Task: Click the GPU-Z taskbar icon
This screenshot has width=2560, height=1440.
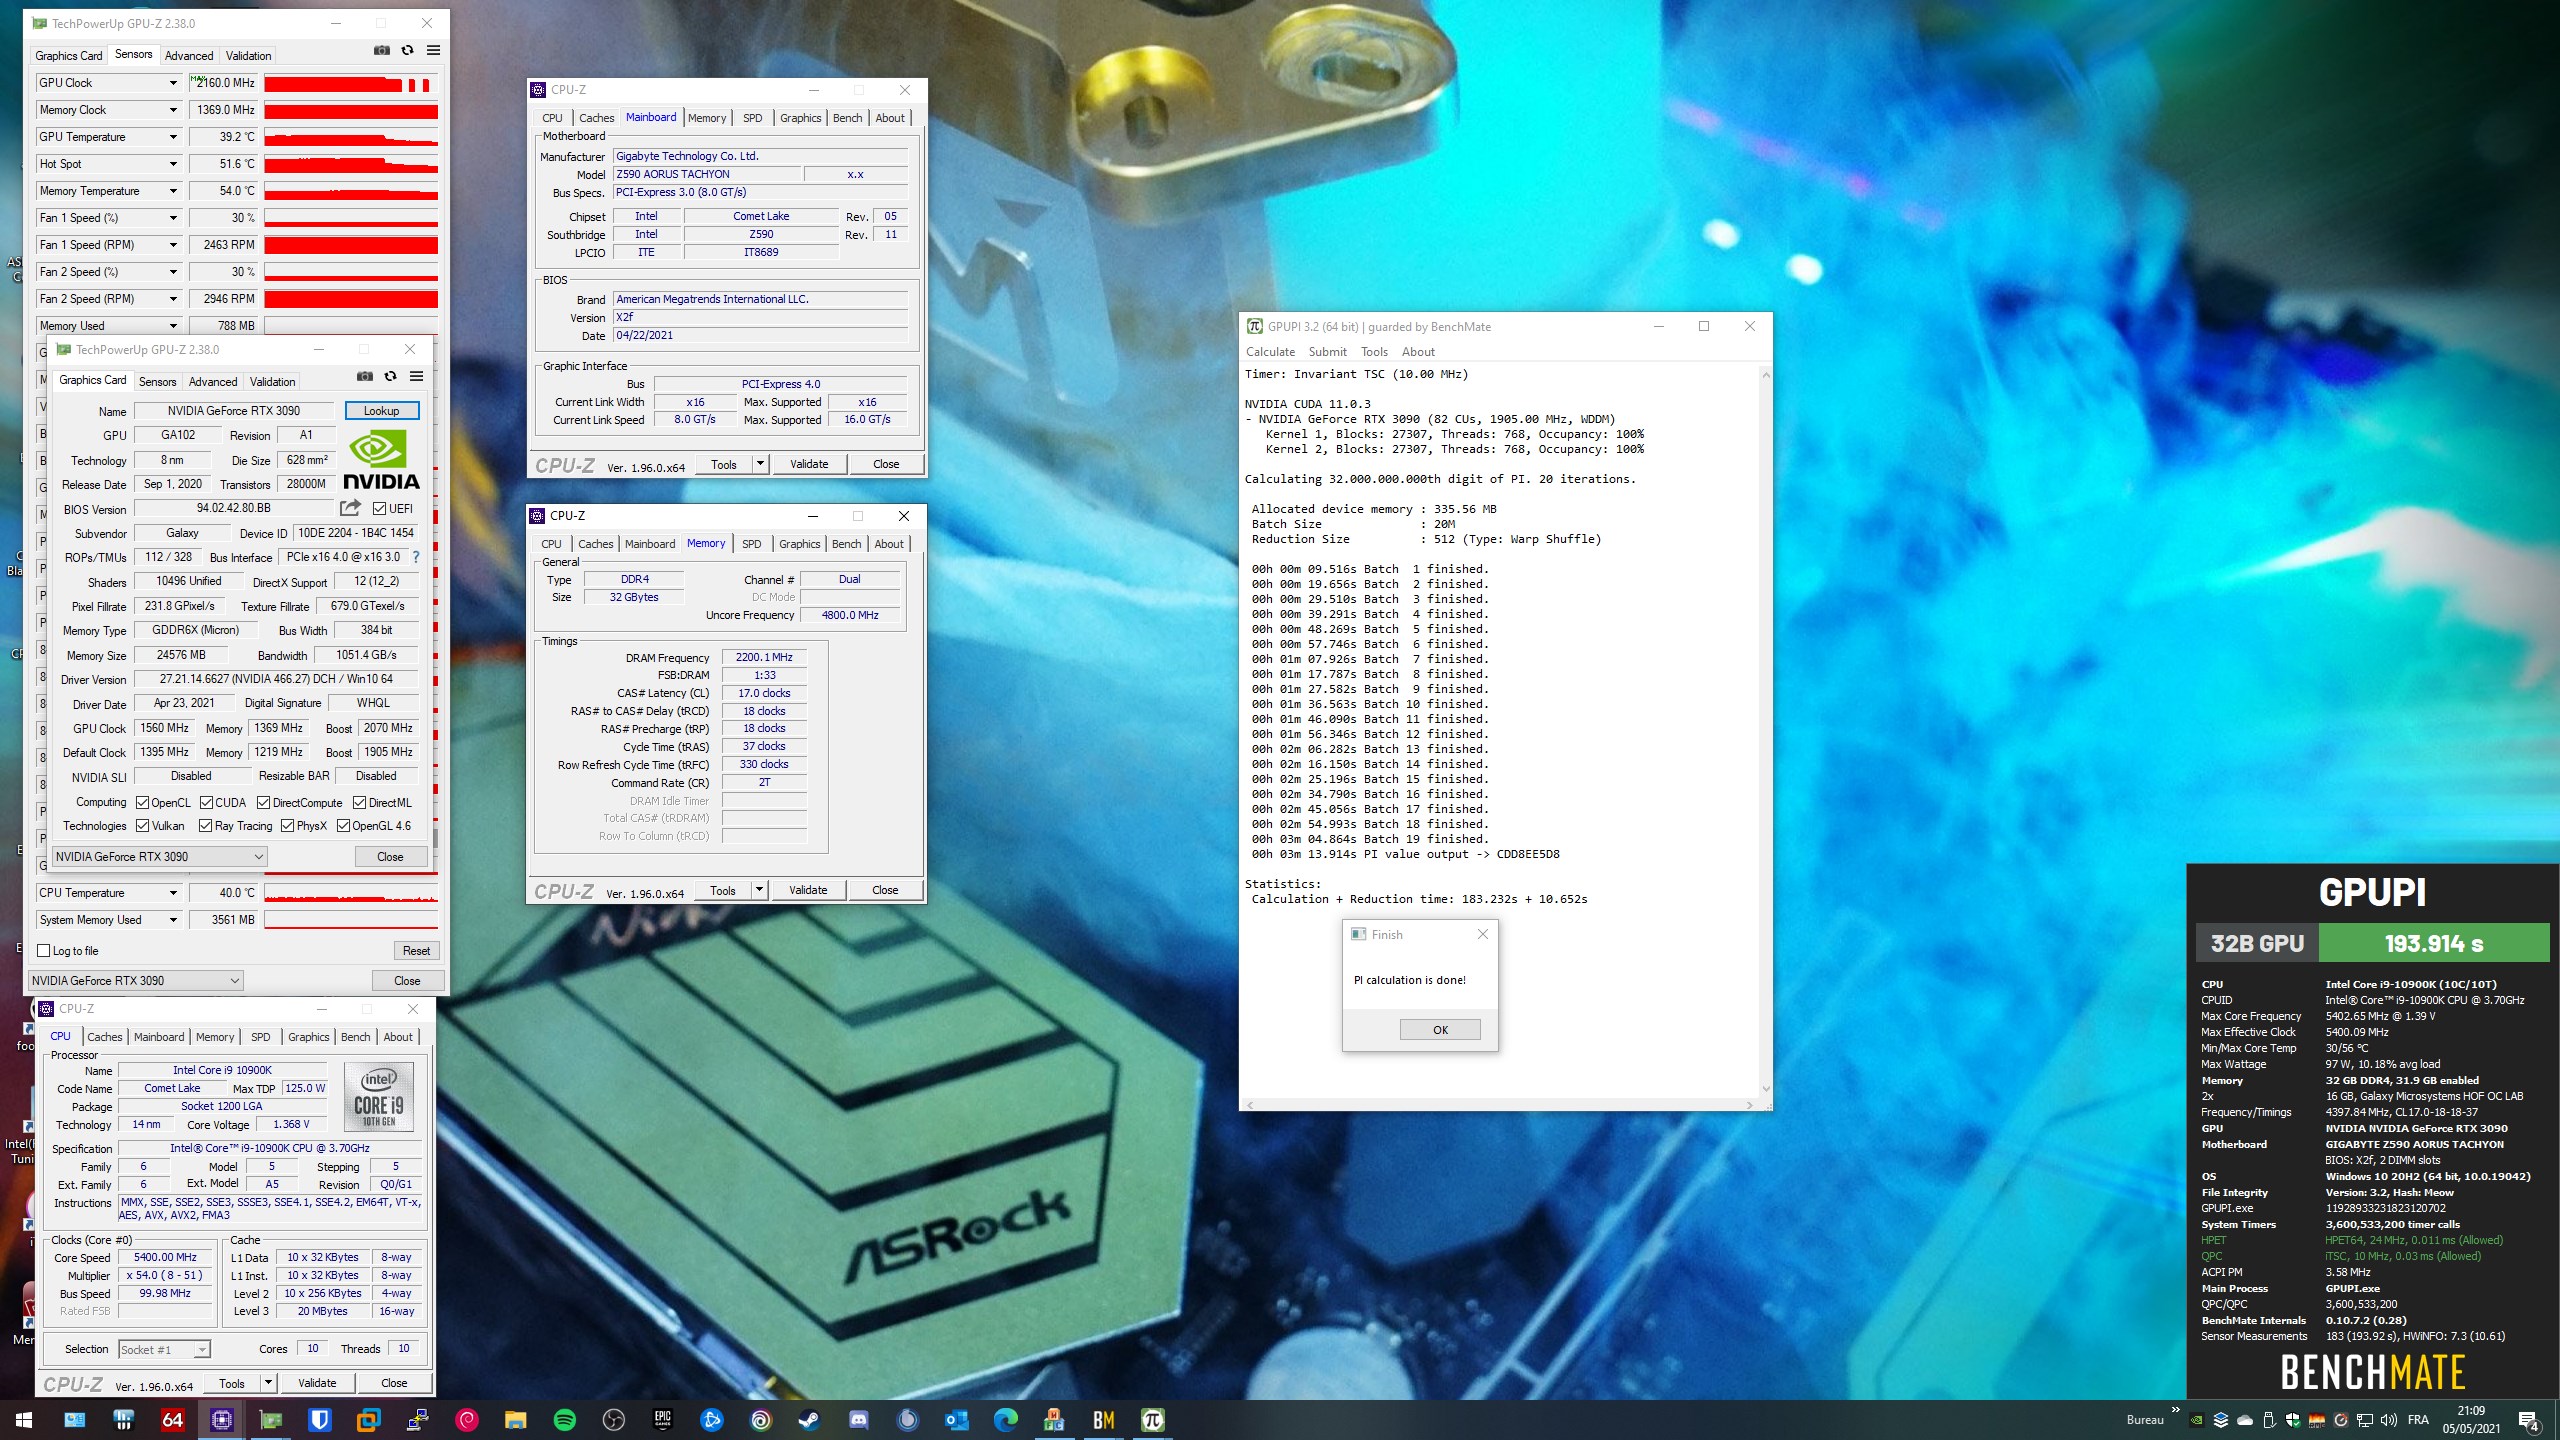Action: [x=271, y=1420]
